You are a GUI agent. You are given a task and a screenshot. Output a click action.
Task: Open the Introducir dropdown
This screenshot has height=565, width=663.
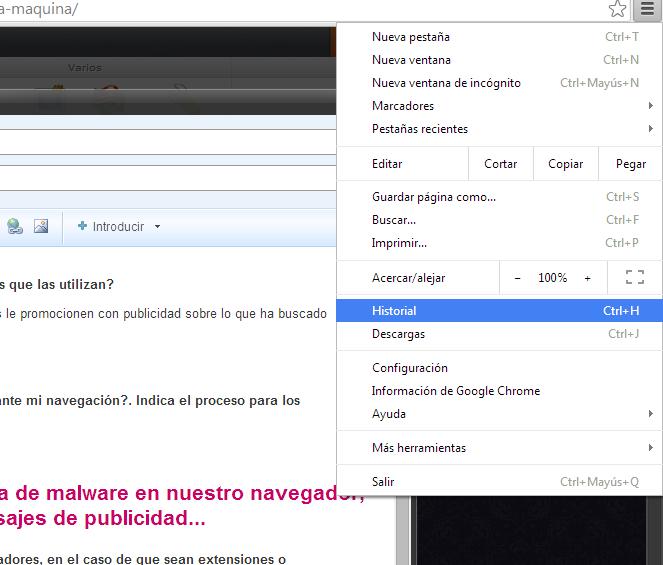coord(119,227)
